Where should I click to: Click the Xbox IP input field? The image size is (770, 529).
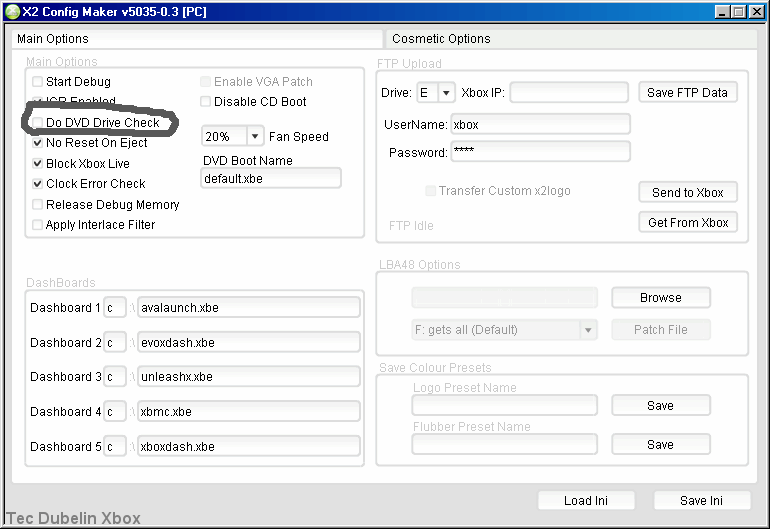click(569, 93)
